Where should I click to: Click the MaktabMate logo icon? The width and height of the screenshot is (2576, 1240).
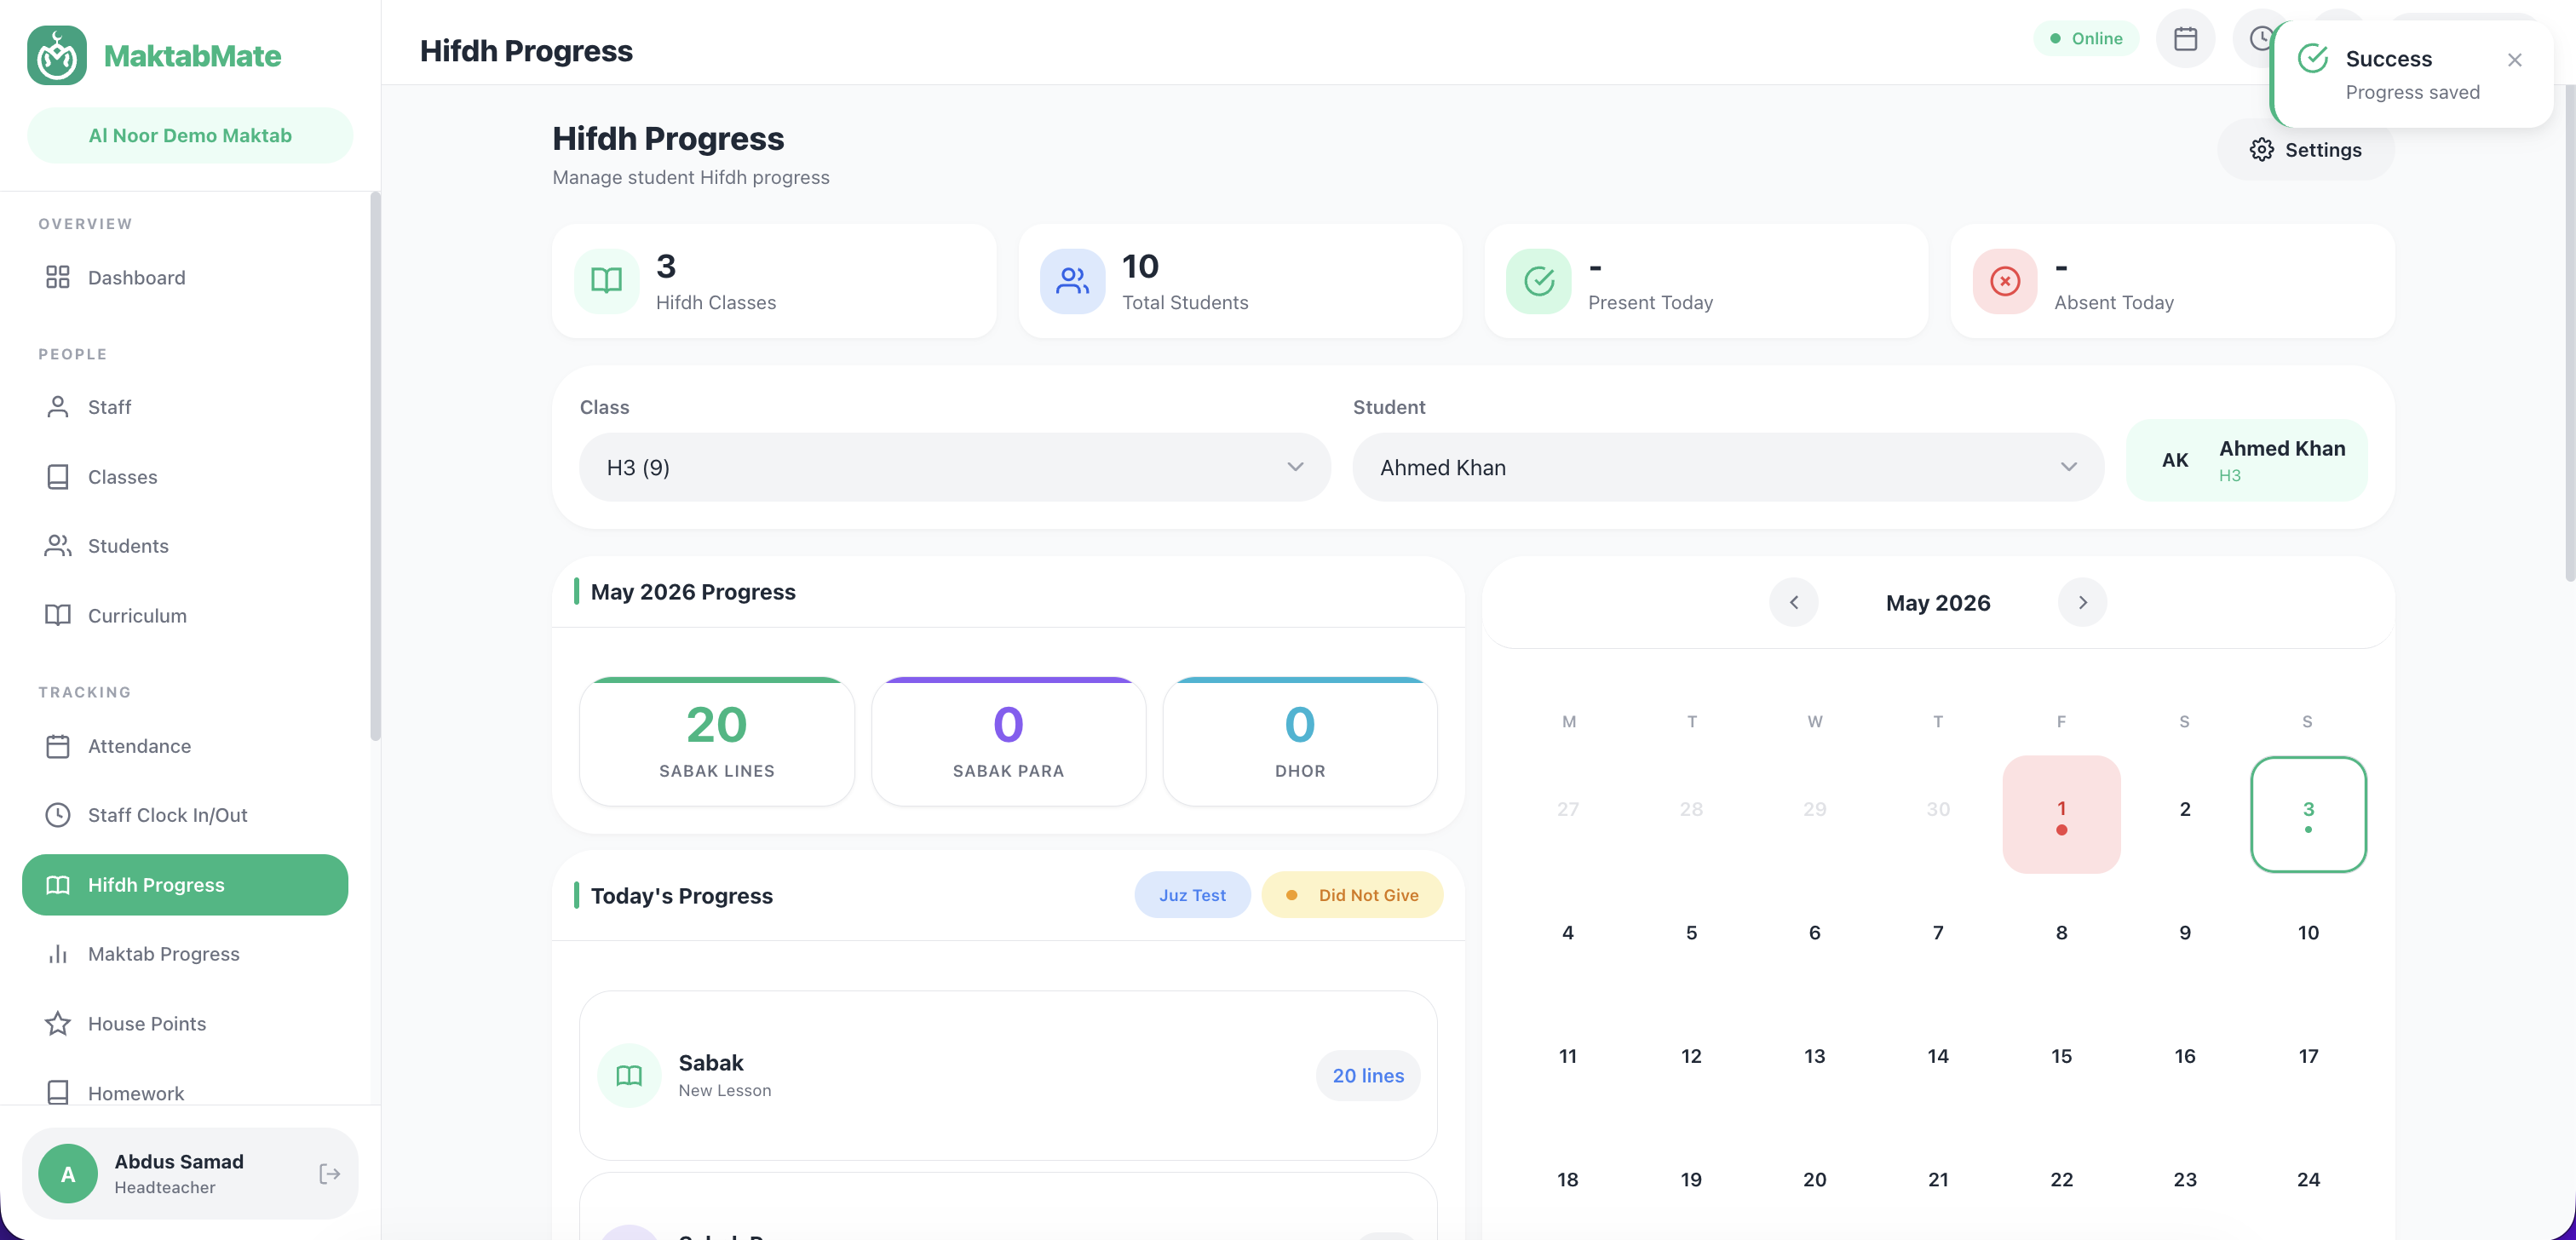click(x=56, y=55)
